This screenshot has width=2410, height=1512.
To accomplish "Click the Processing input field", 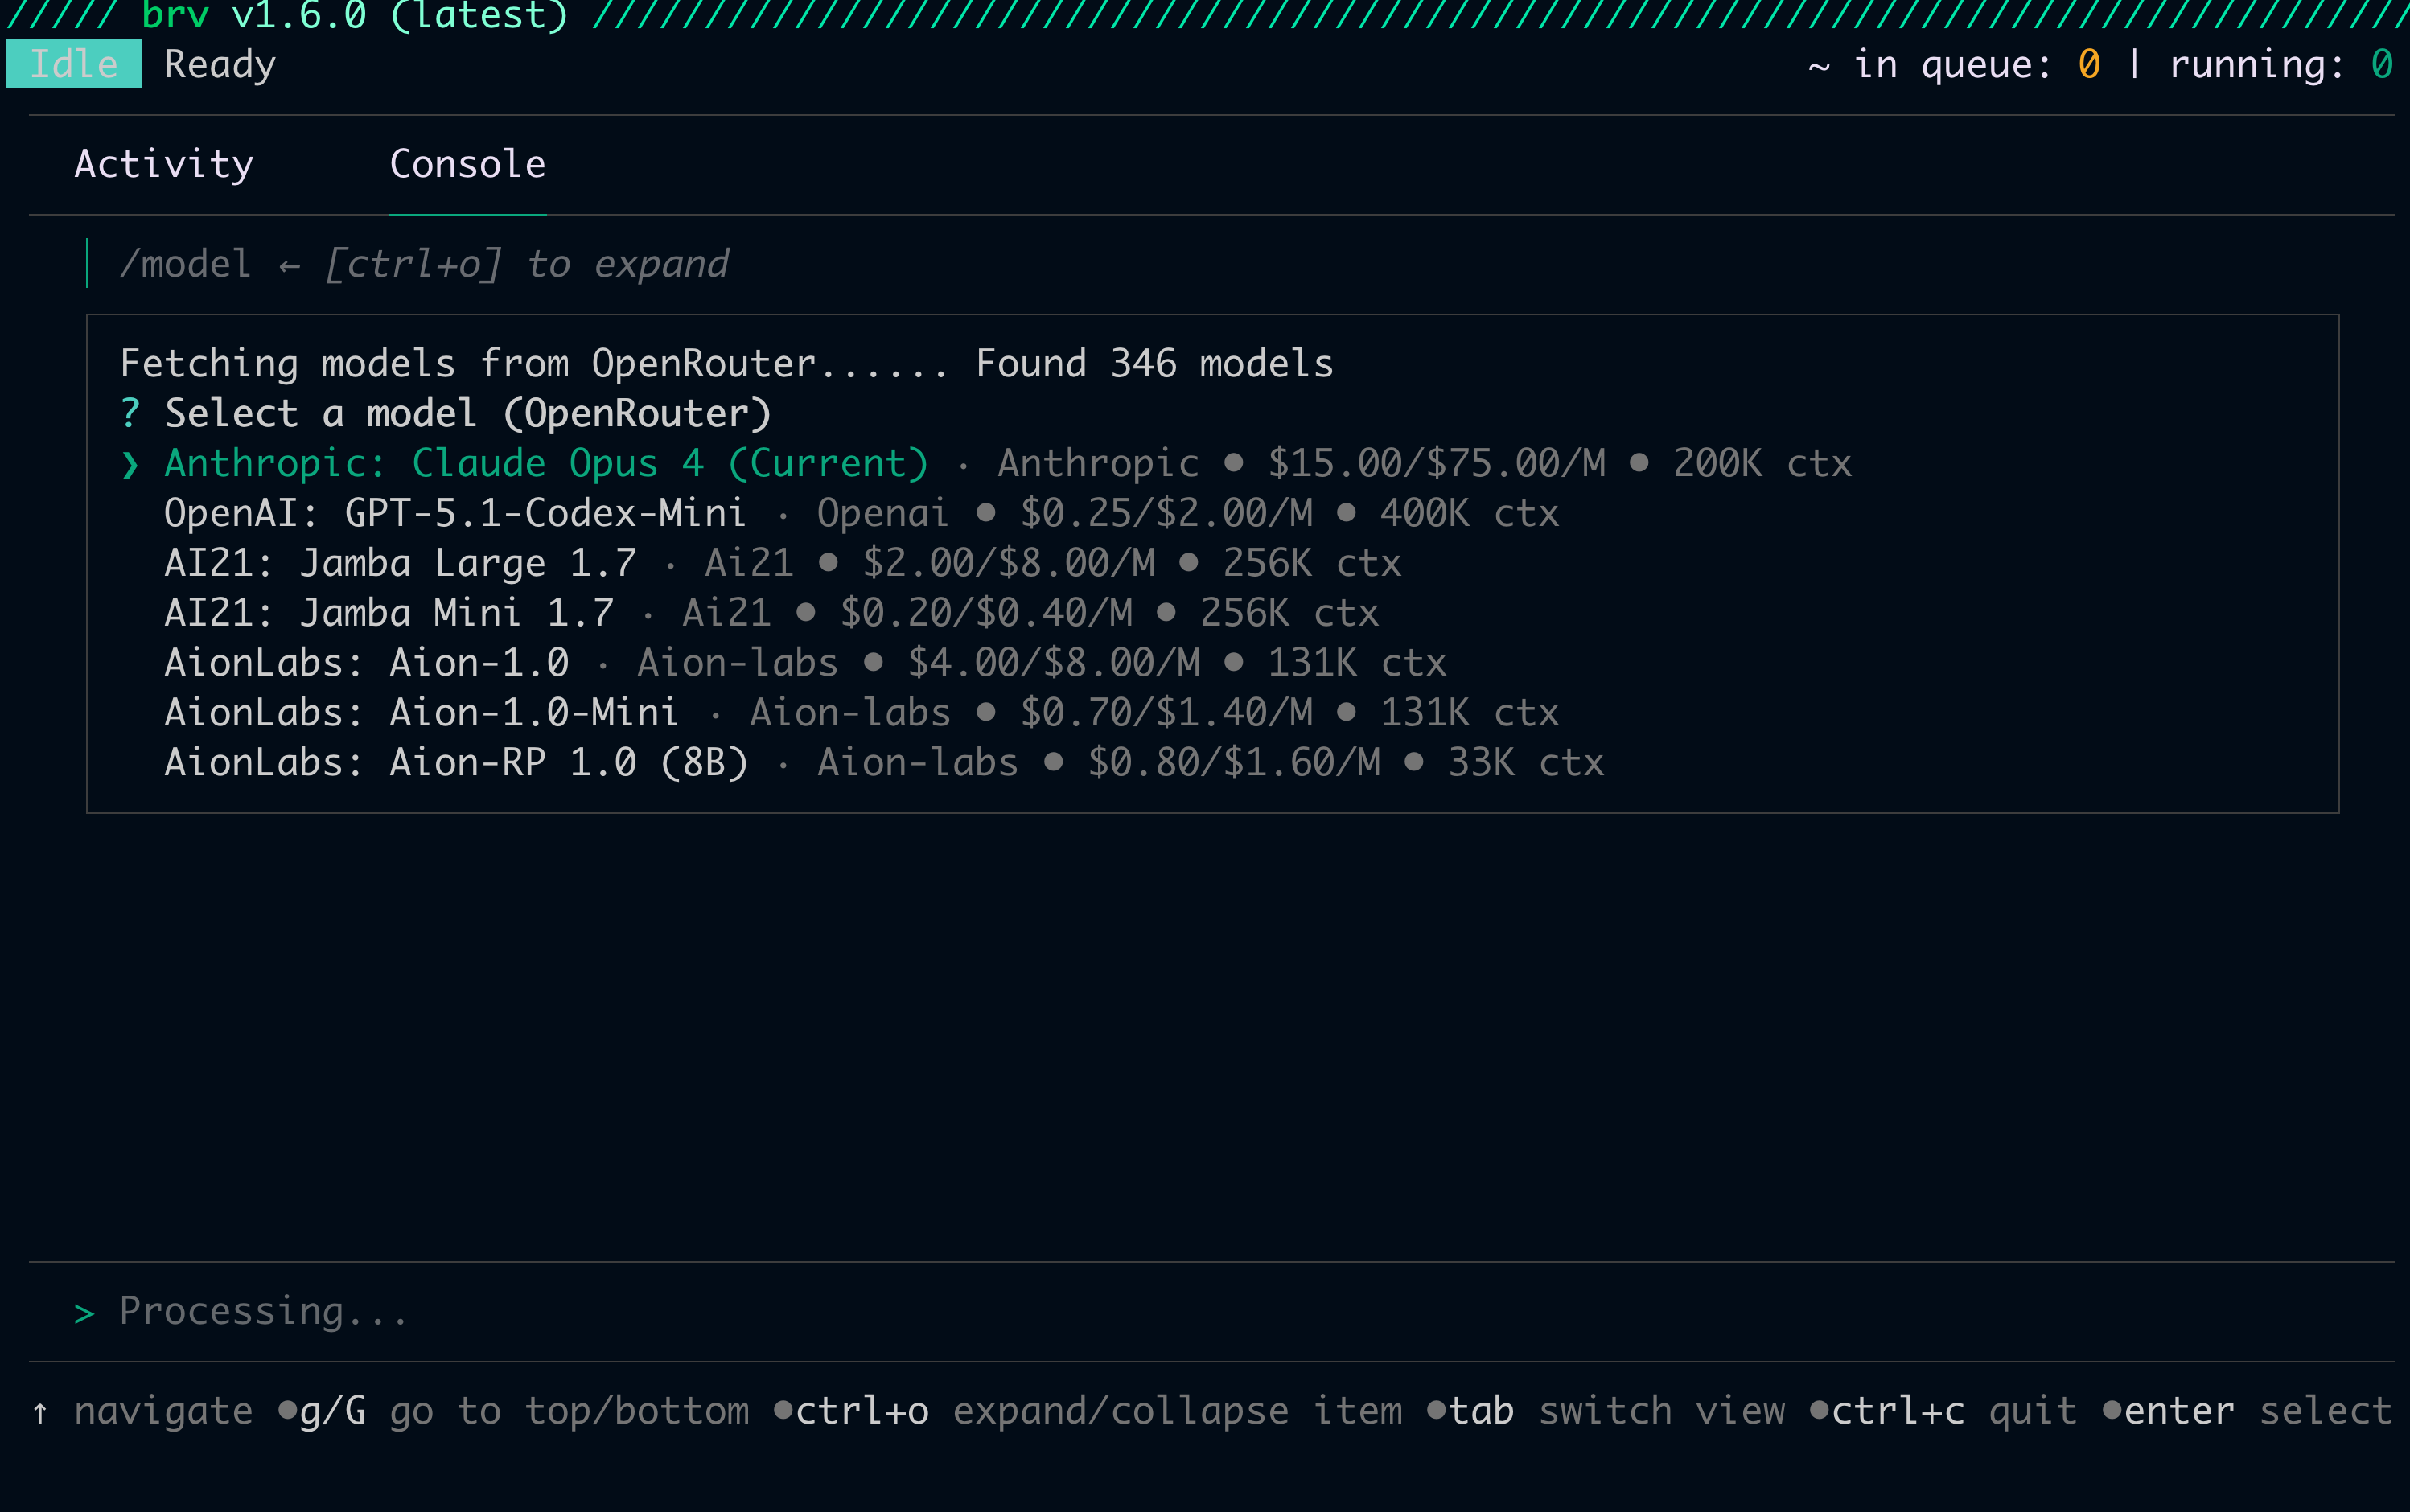I will point(262,1311).
